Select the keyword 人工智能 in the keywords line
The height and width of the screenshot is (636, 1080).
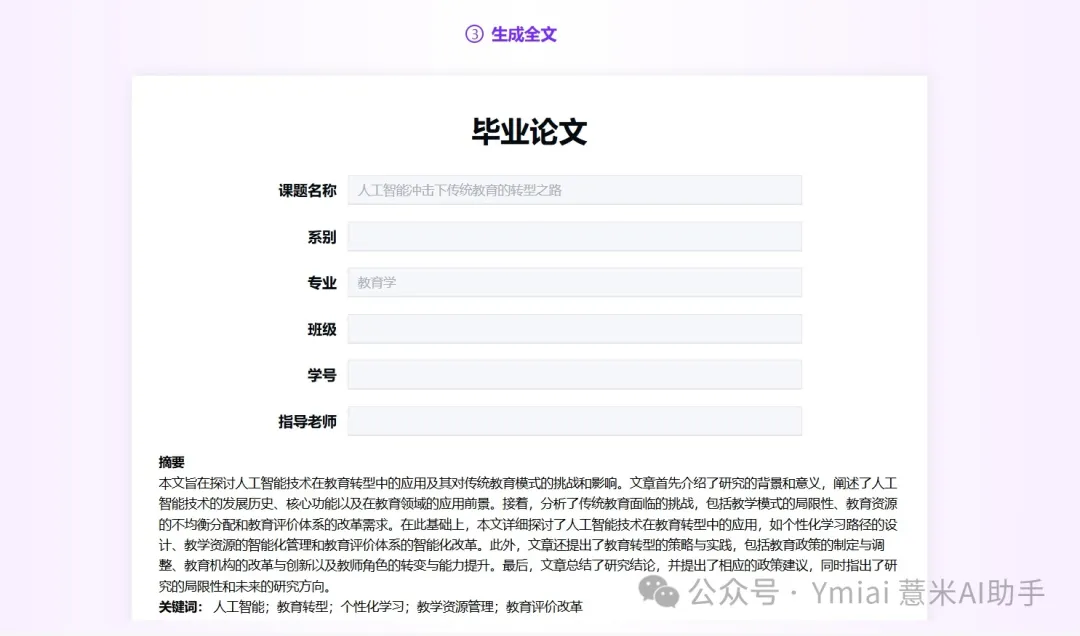click(236, 605)
